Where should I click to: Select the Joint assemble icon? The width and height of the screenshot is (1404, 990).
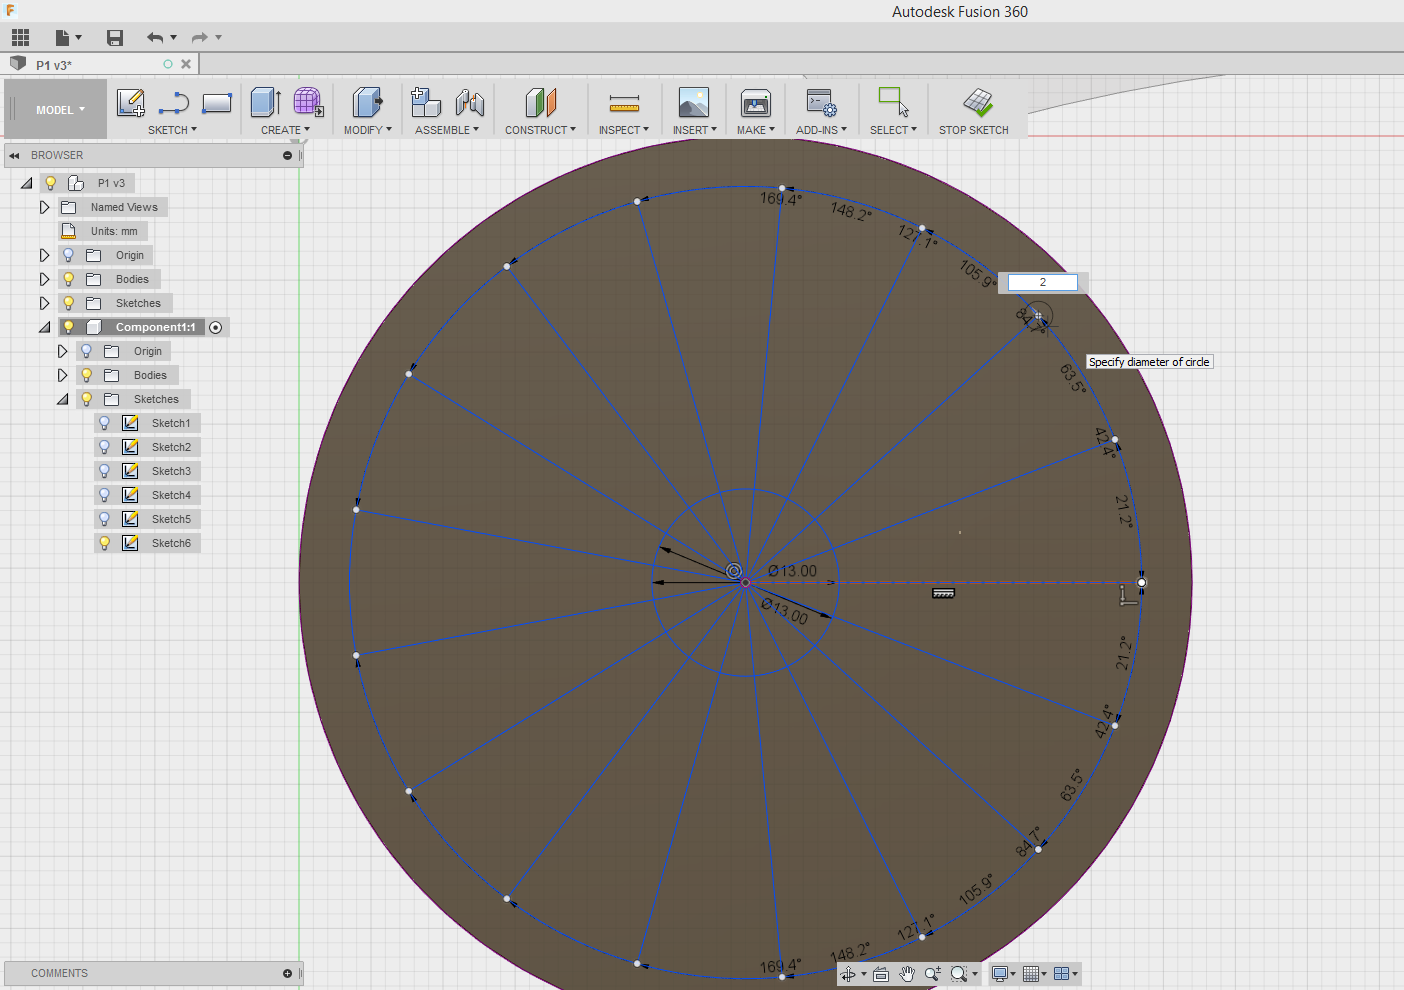pyautogui.click(x=469, y=103)
